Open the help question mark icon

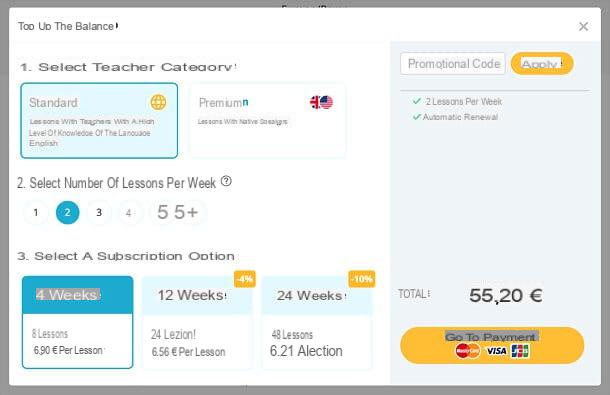pyautogui.click(x=226, y=181)
